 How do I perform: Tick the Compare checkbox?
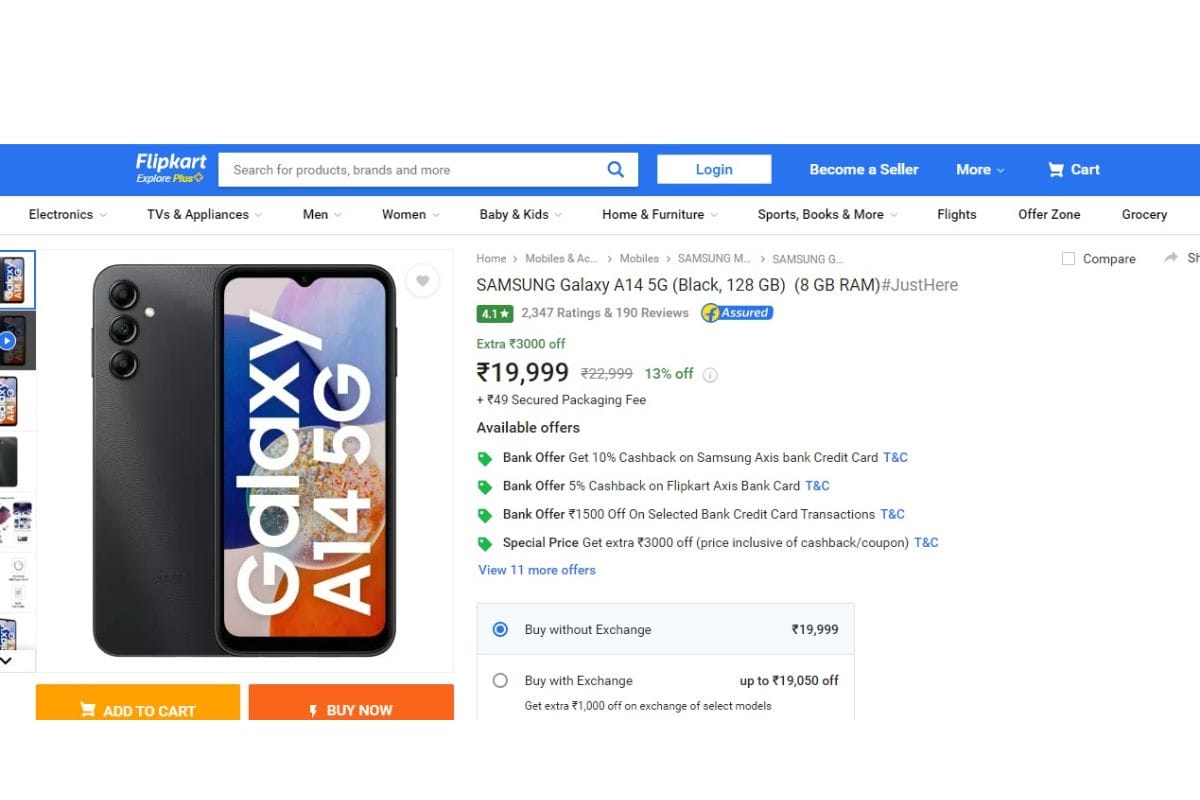pos(1068,259)
